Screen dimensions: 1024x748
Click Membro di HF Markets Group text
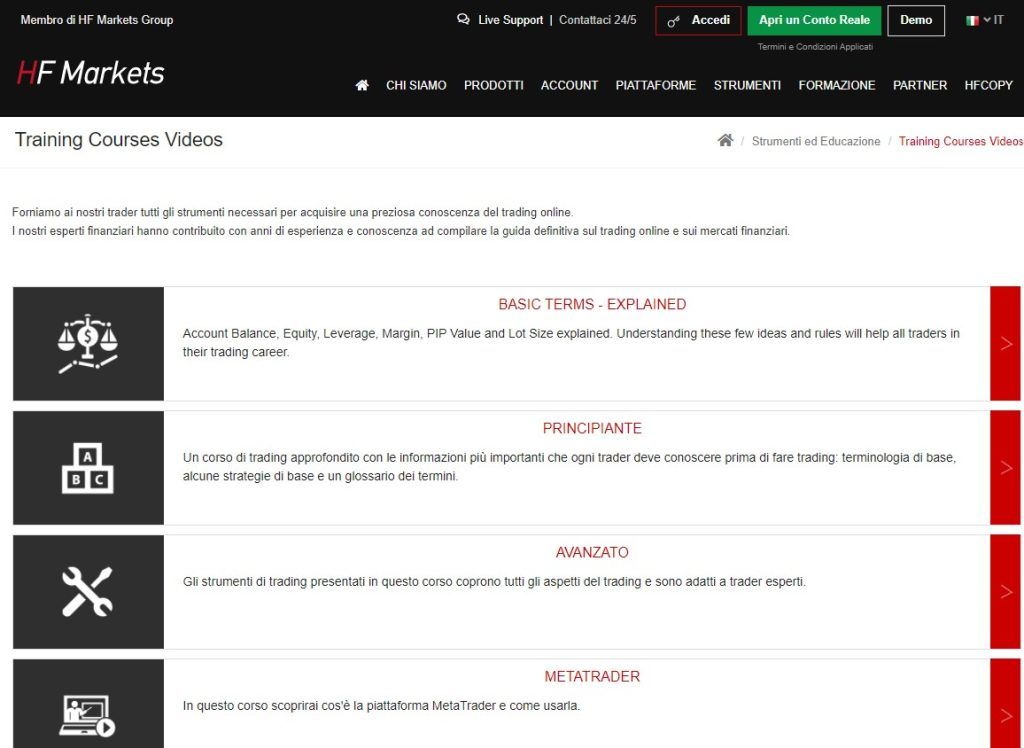click(x=97, y=20)
